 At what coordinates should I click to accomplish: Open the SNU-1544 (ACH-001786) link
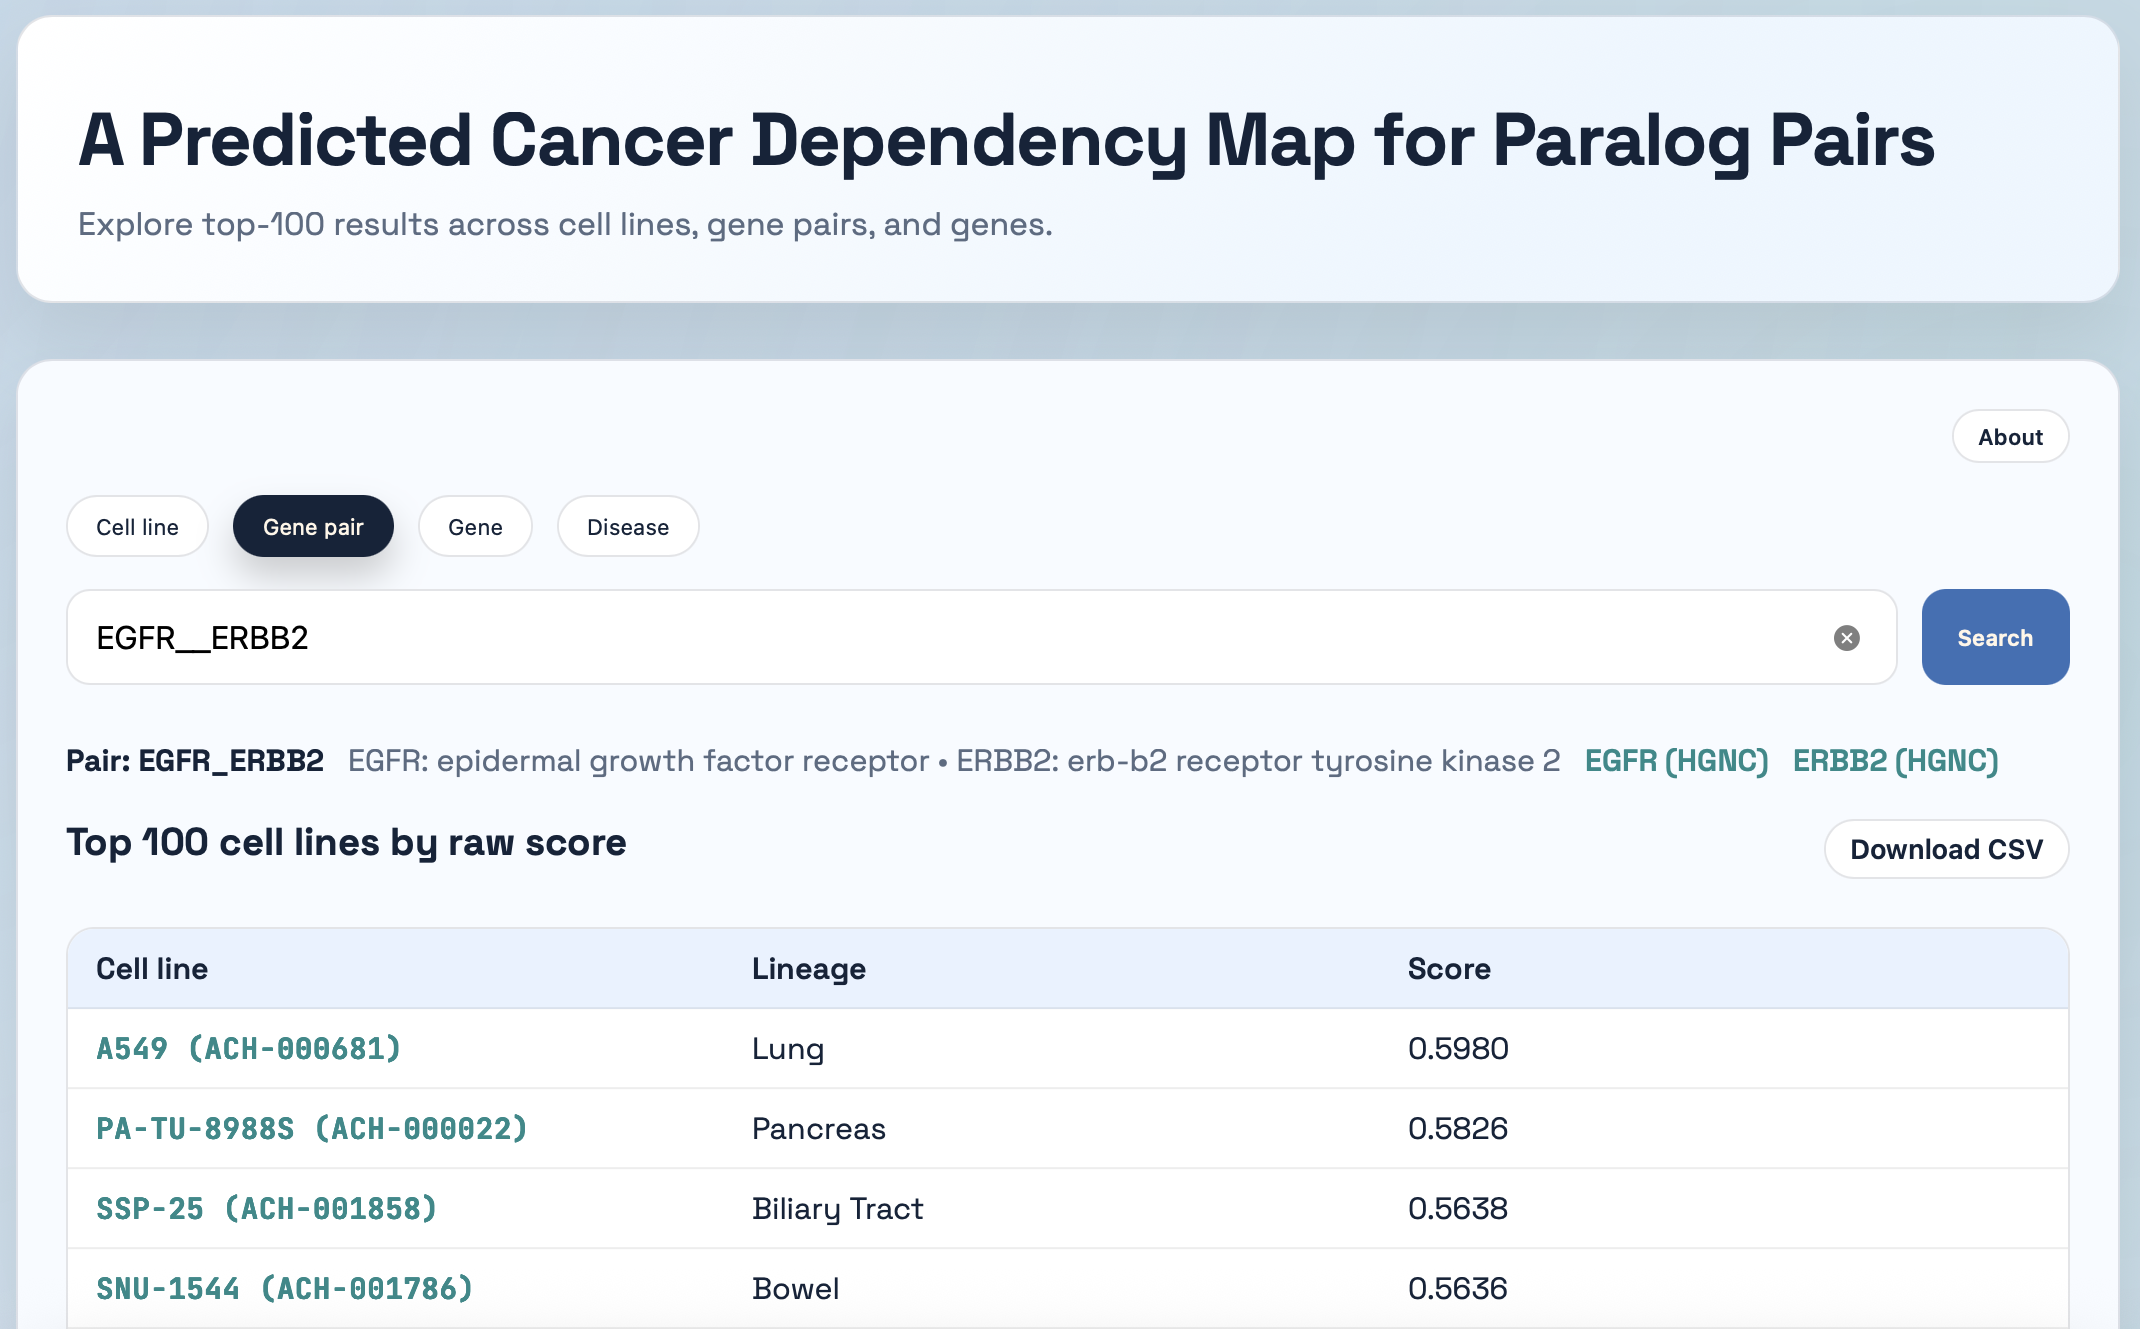[x=284, y=1289]
